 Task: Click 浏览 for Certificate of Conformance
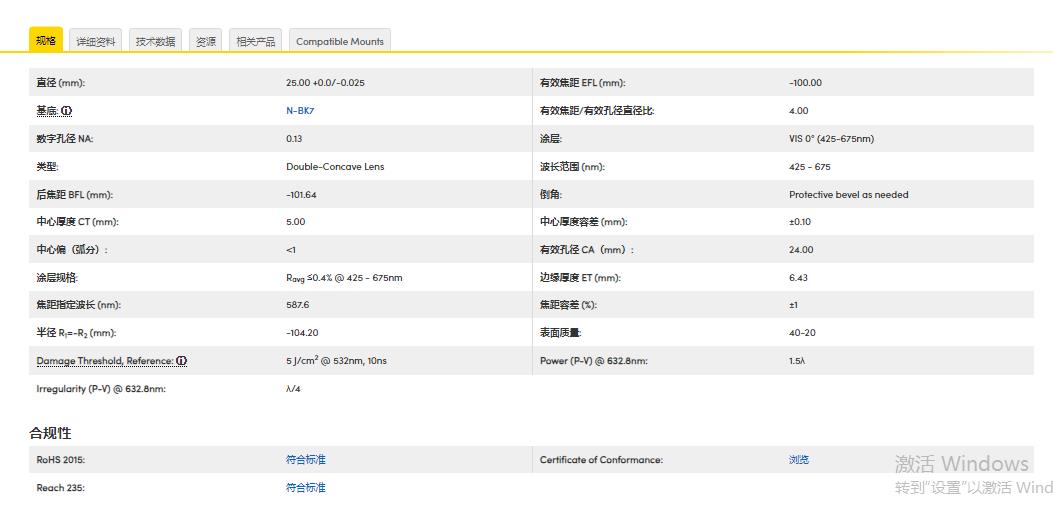pos(799,460)
